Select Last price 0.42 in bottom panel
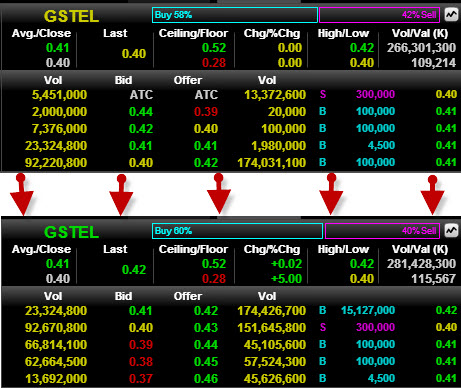The width and height of the screenshot is (461, 388). [134, 270]
